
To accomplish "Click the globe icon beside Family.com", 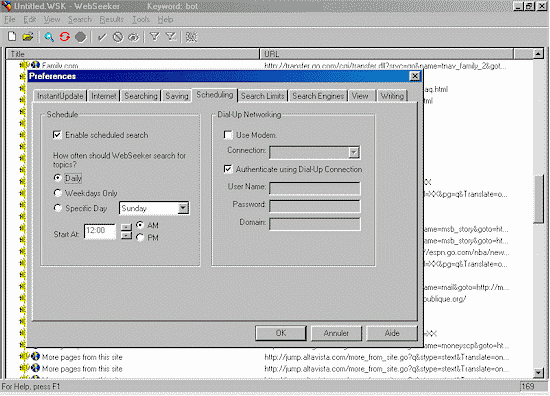I will click(x=35, y=65).
